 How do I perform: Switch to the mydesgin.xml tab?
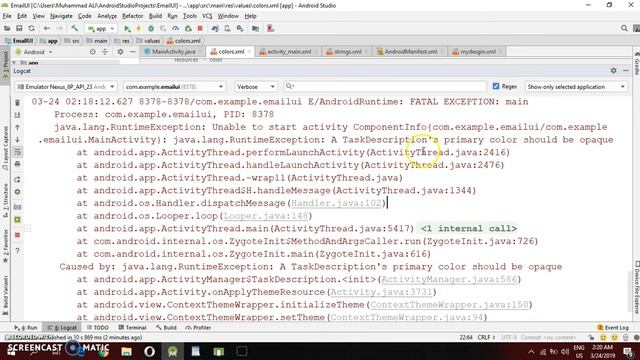[478, 52]
